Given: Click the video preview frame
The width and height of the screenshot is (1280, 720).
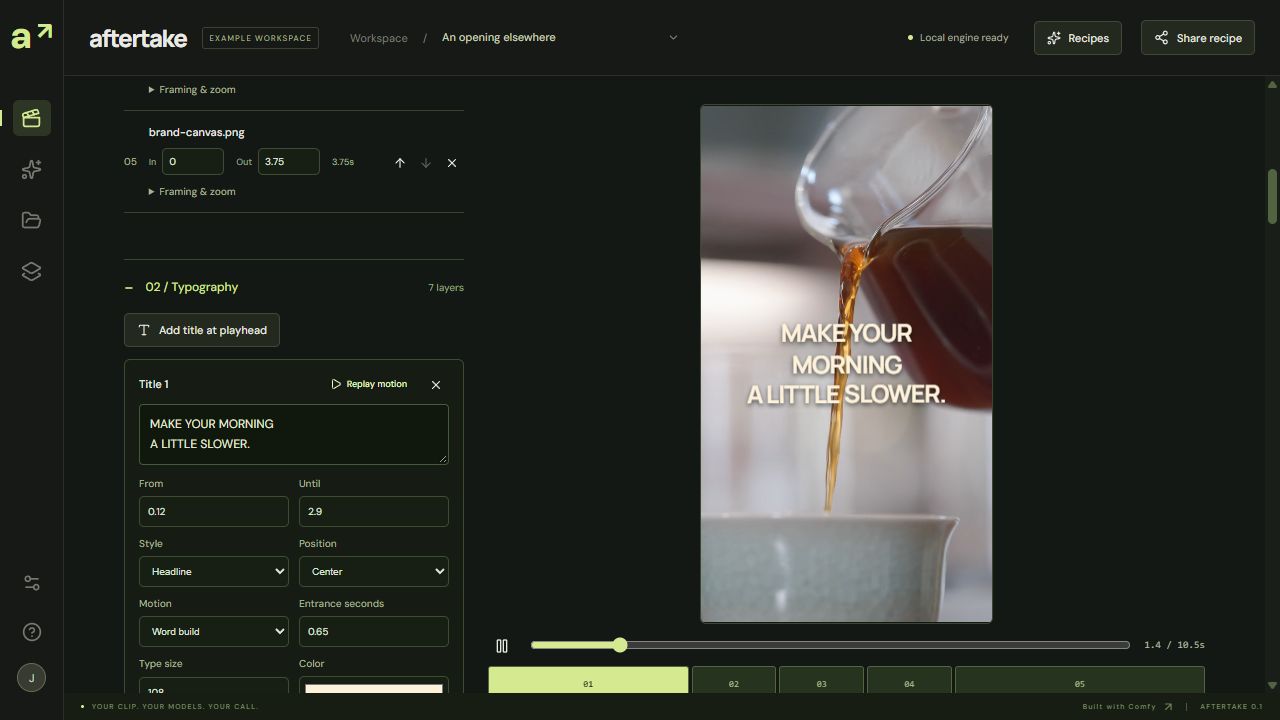Looking at the screenshot, I should (x=846, y=364).
